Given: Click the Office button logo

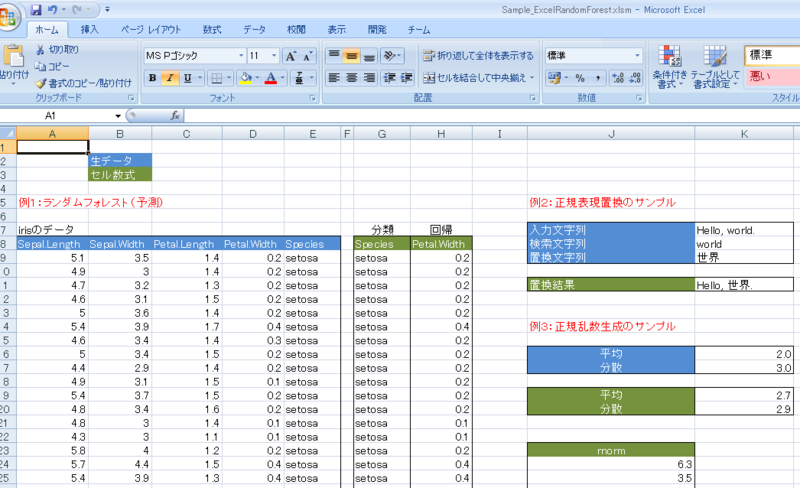Looking at the screenshot, I should (7, 18).
